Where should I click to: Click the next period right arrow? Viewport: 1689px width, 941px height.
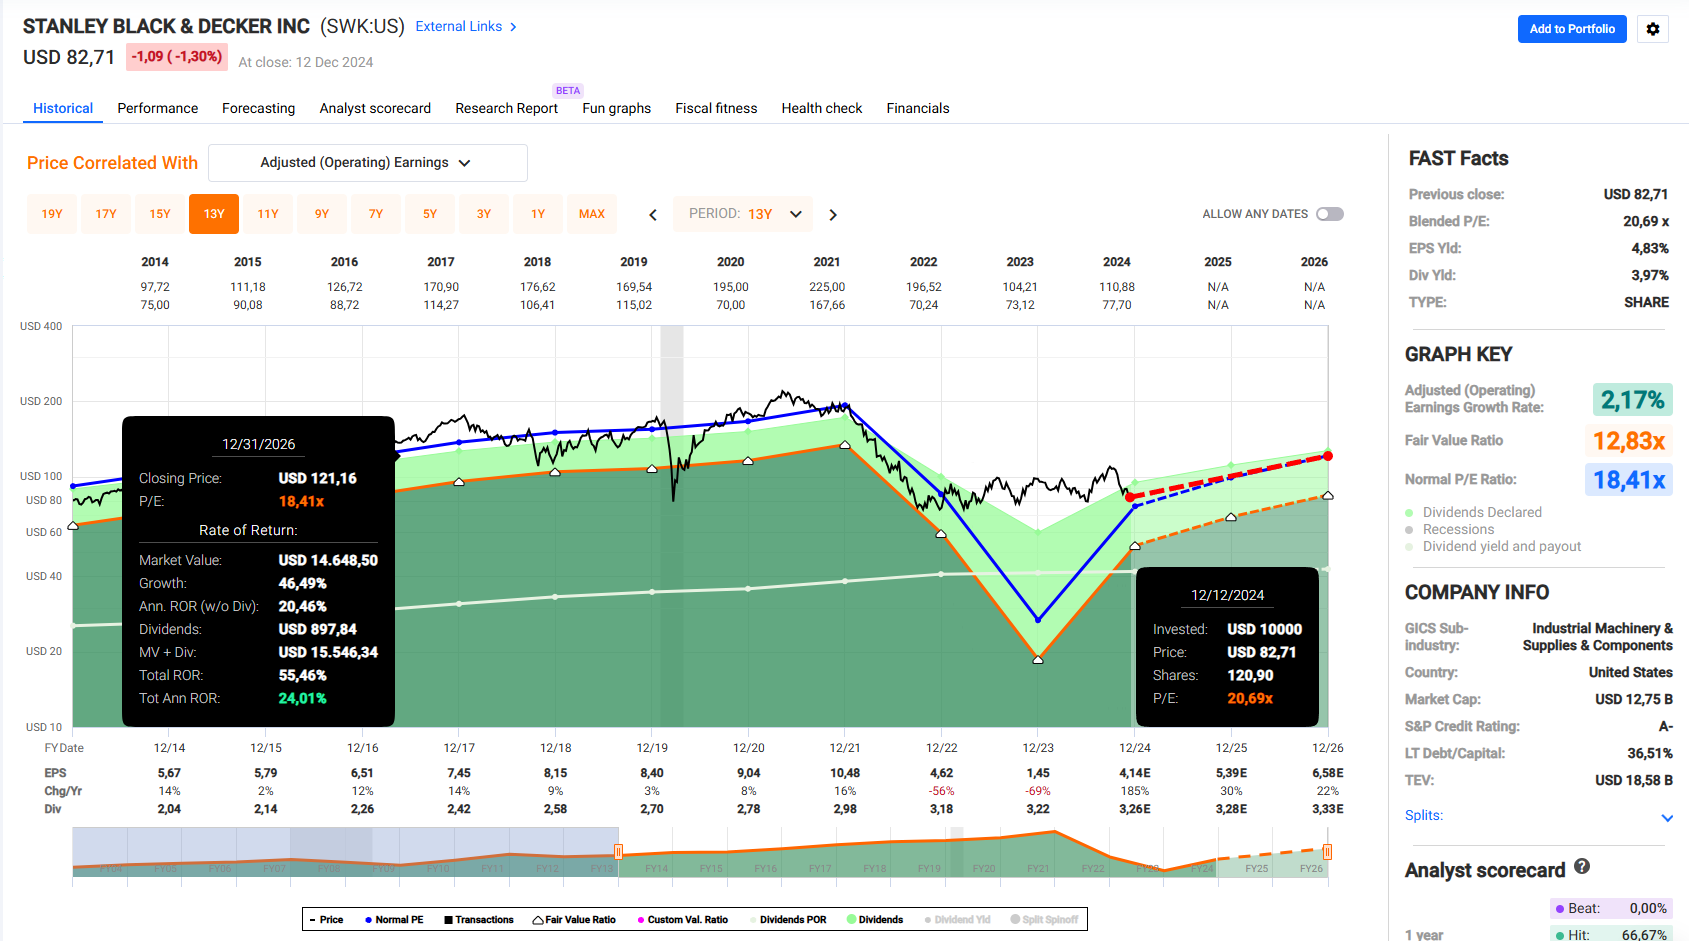coord(833,215)
